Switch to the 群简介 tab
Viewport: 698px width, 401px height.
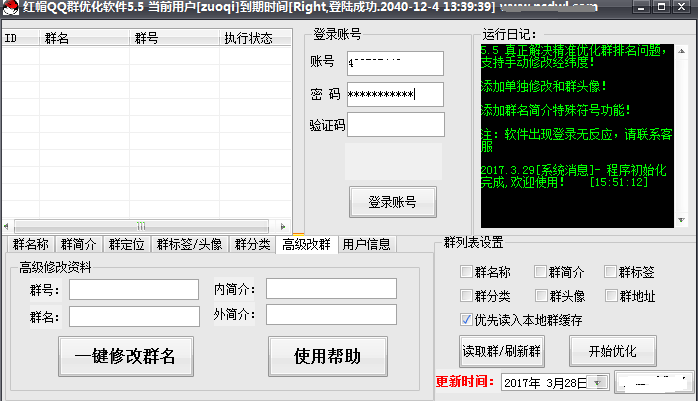click(x=78, y=244)
